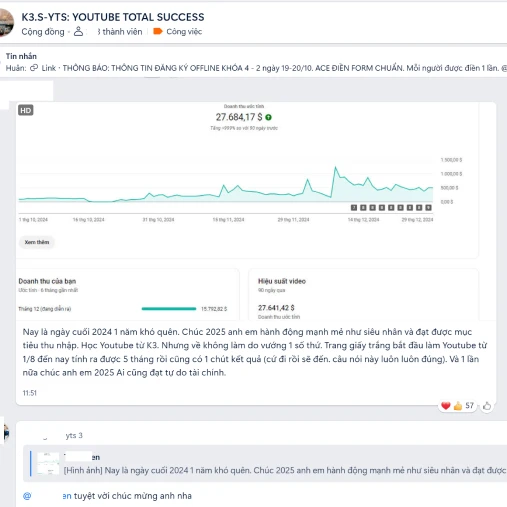The width and height of the screenshot is (507, 507).
Task: Click the Xem thêm button
Action: click(37, 242)
